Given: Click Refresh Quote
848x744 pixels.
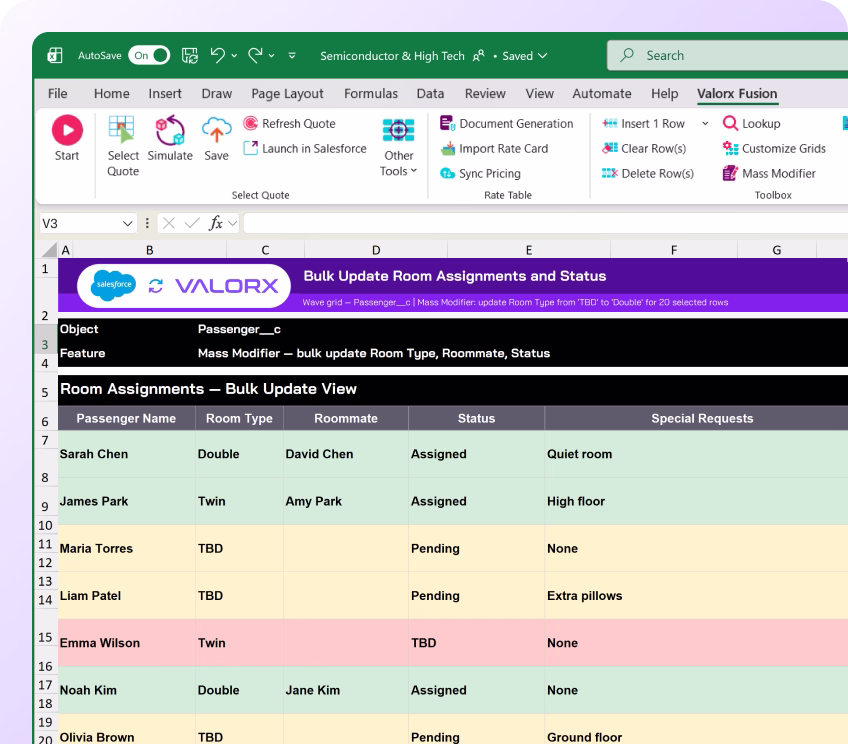Looking at the screenshot, I should pyautogui.click(x=289, y=123).
